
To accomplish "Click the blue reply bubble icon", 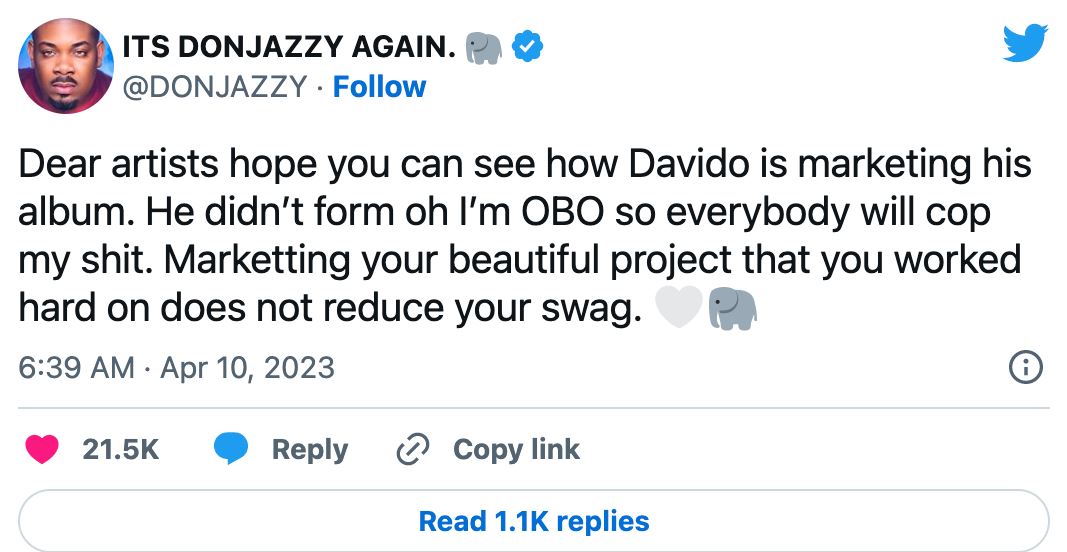I will click(231, 450).
